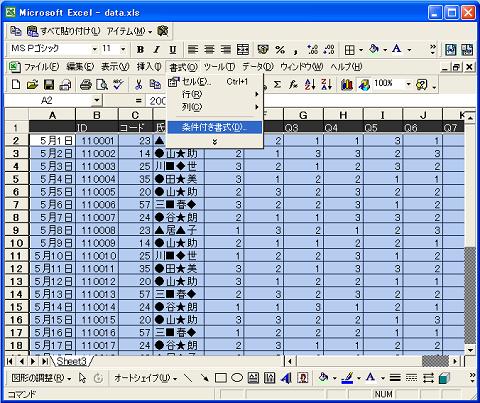Toggle Italic formatting button
Image resolution: width=480 pixels, height=403 pixels.
(x=156, y=50)
